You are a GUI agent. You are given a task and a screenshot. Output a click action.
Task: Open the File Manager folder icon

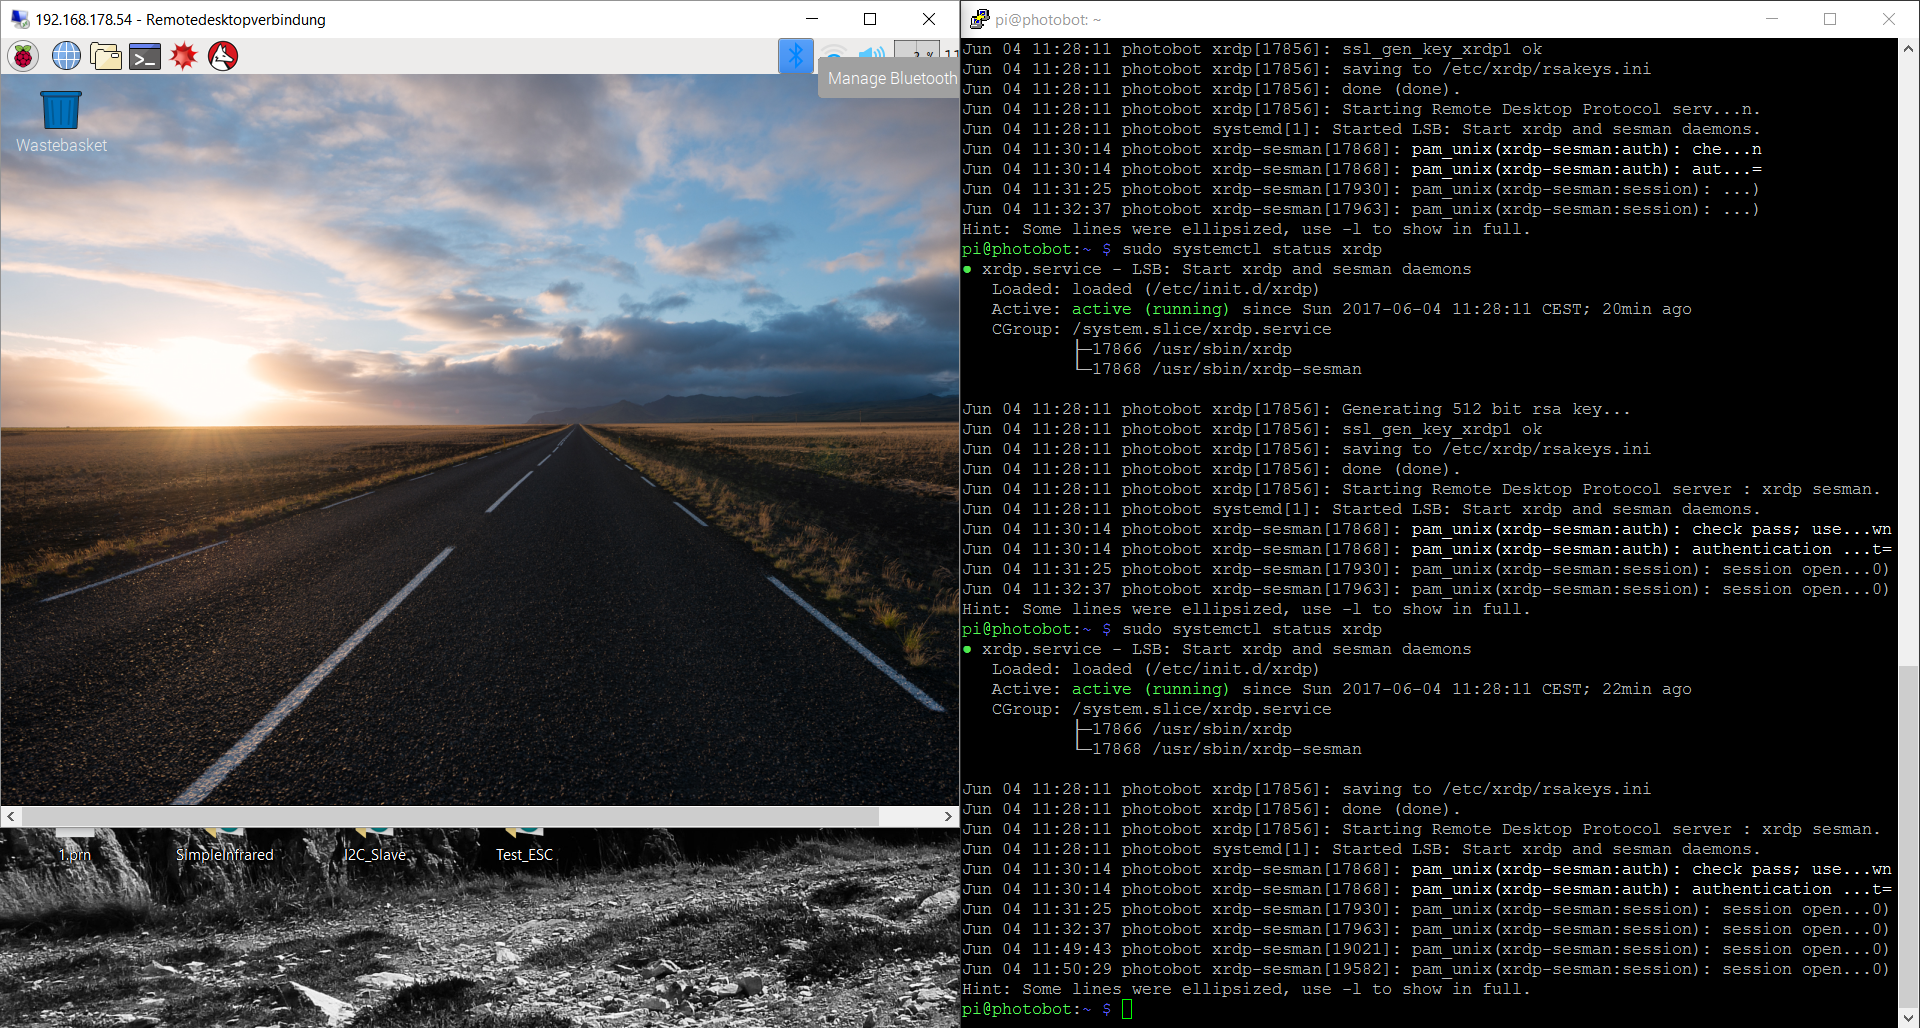click(106, 56)
